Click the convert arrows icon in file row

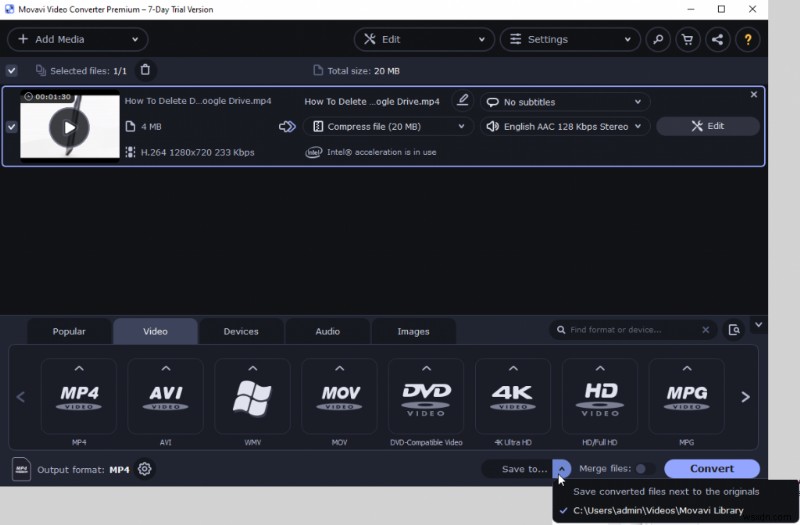[287, 127]
